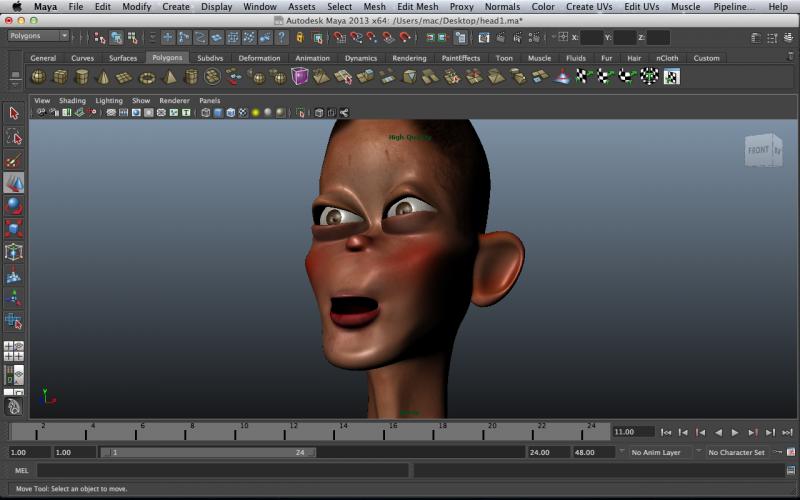Create a polygon torus from the shelf
This screenshot has height=500, width=800.
click(x=147, y=77)
